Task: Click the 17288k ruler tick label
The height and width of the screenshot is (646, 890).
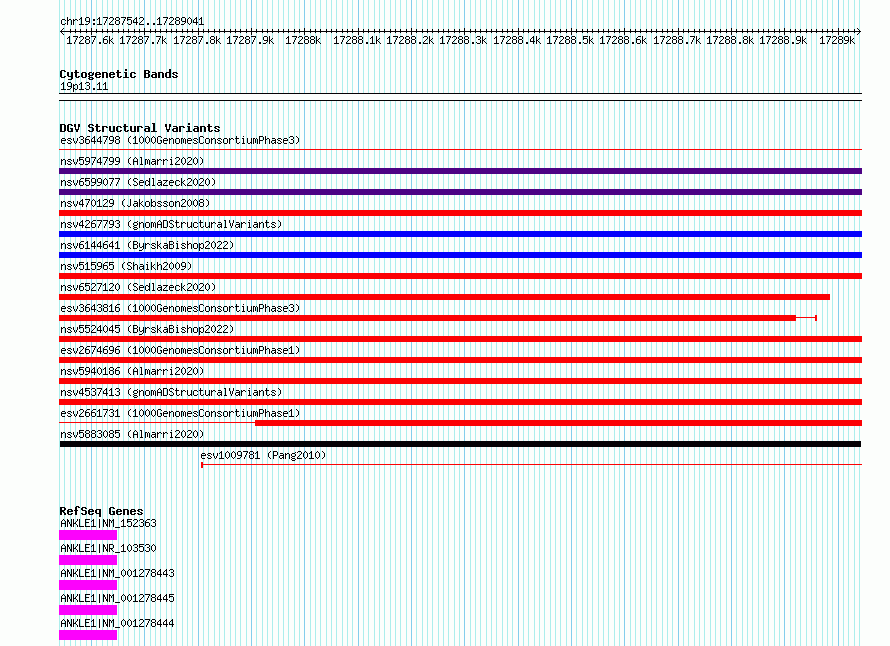Action: point(303,40)
